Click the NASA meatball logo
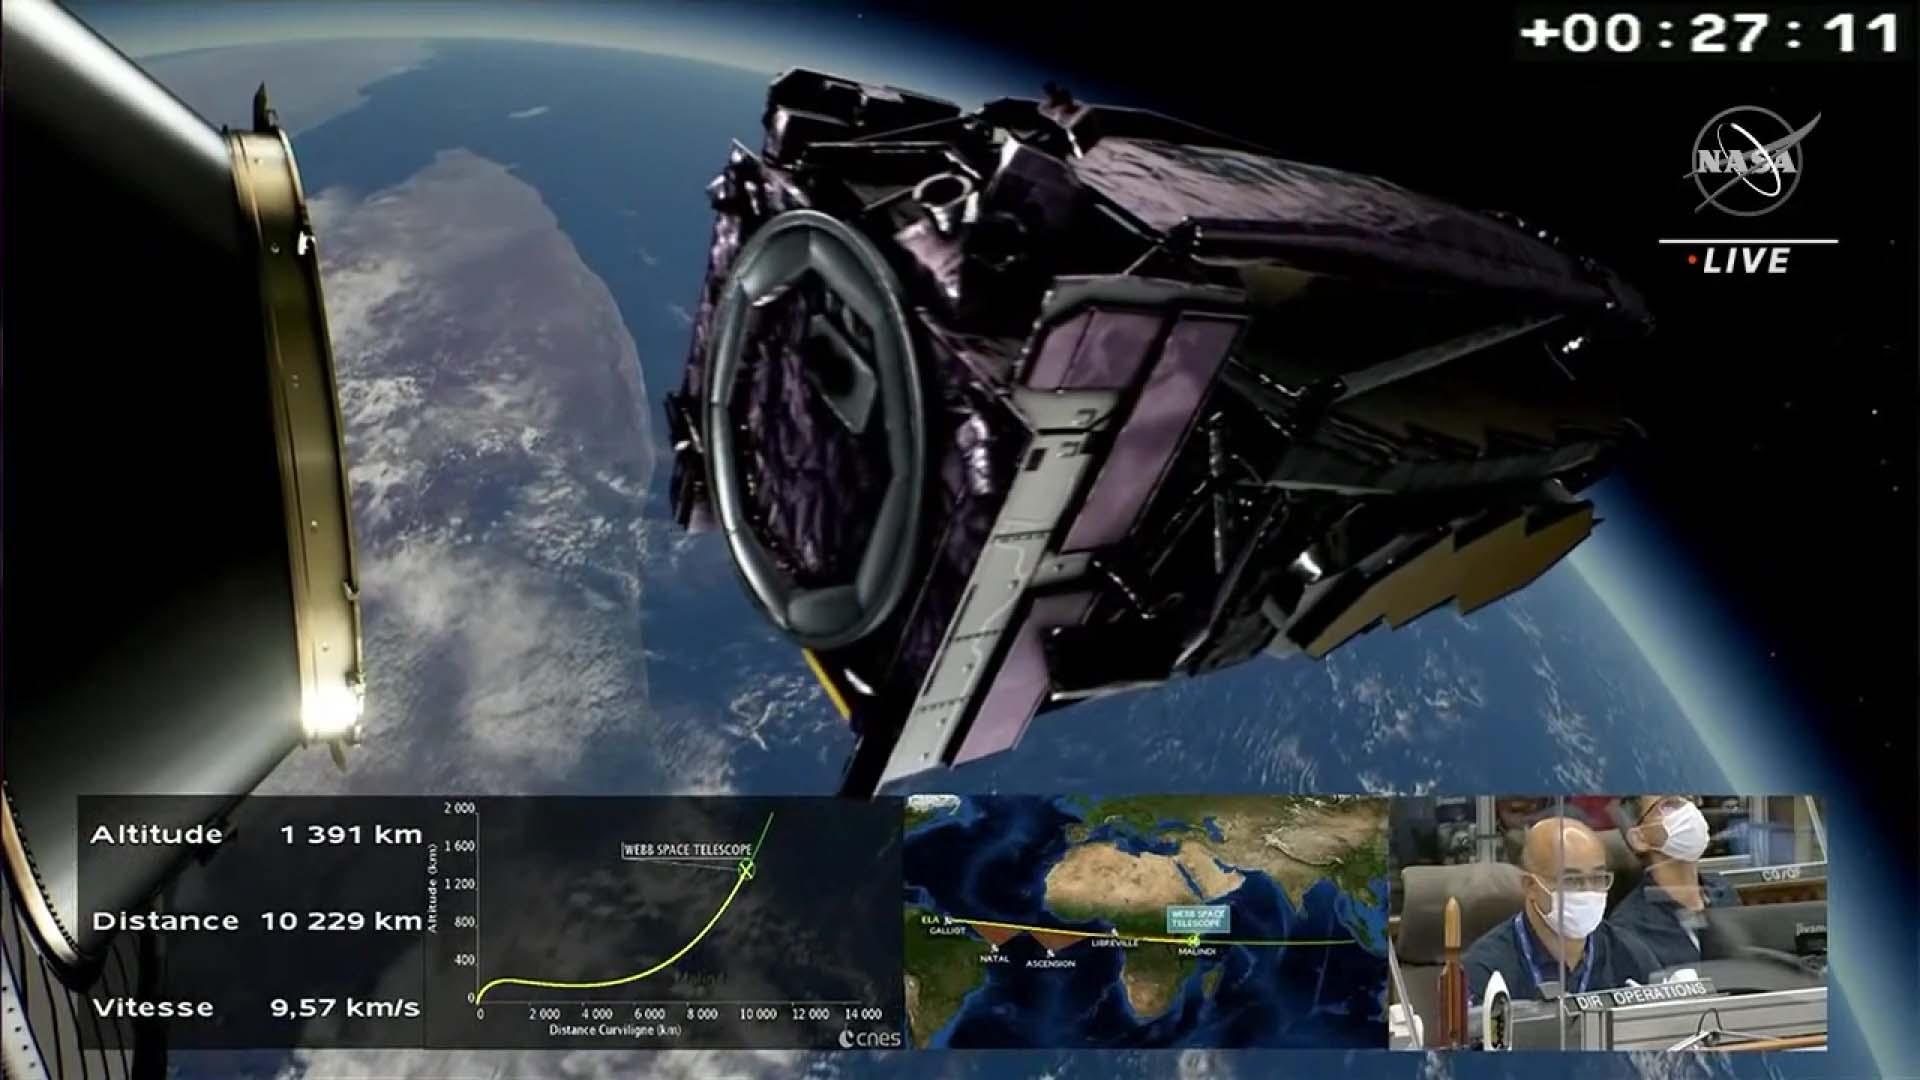 pos(1747,160)
